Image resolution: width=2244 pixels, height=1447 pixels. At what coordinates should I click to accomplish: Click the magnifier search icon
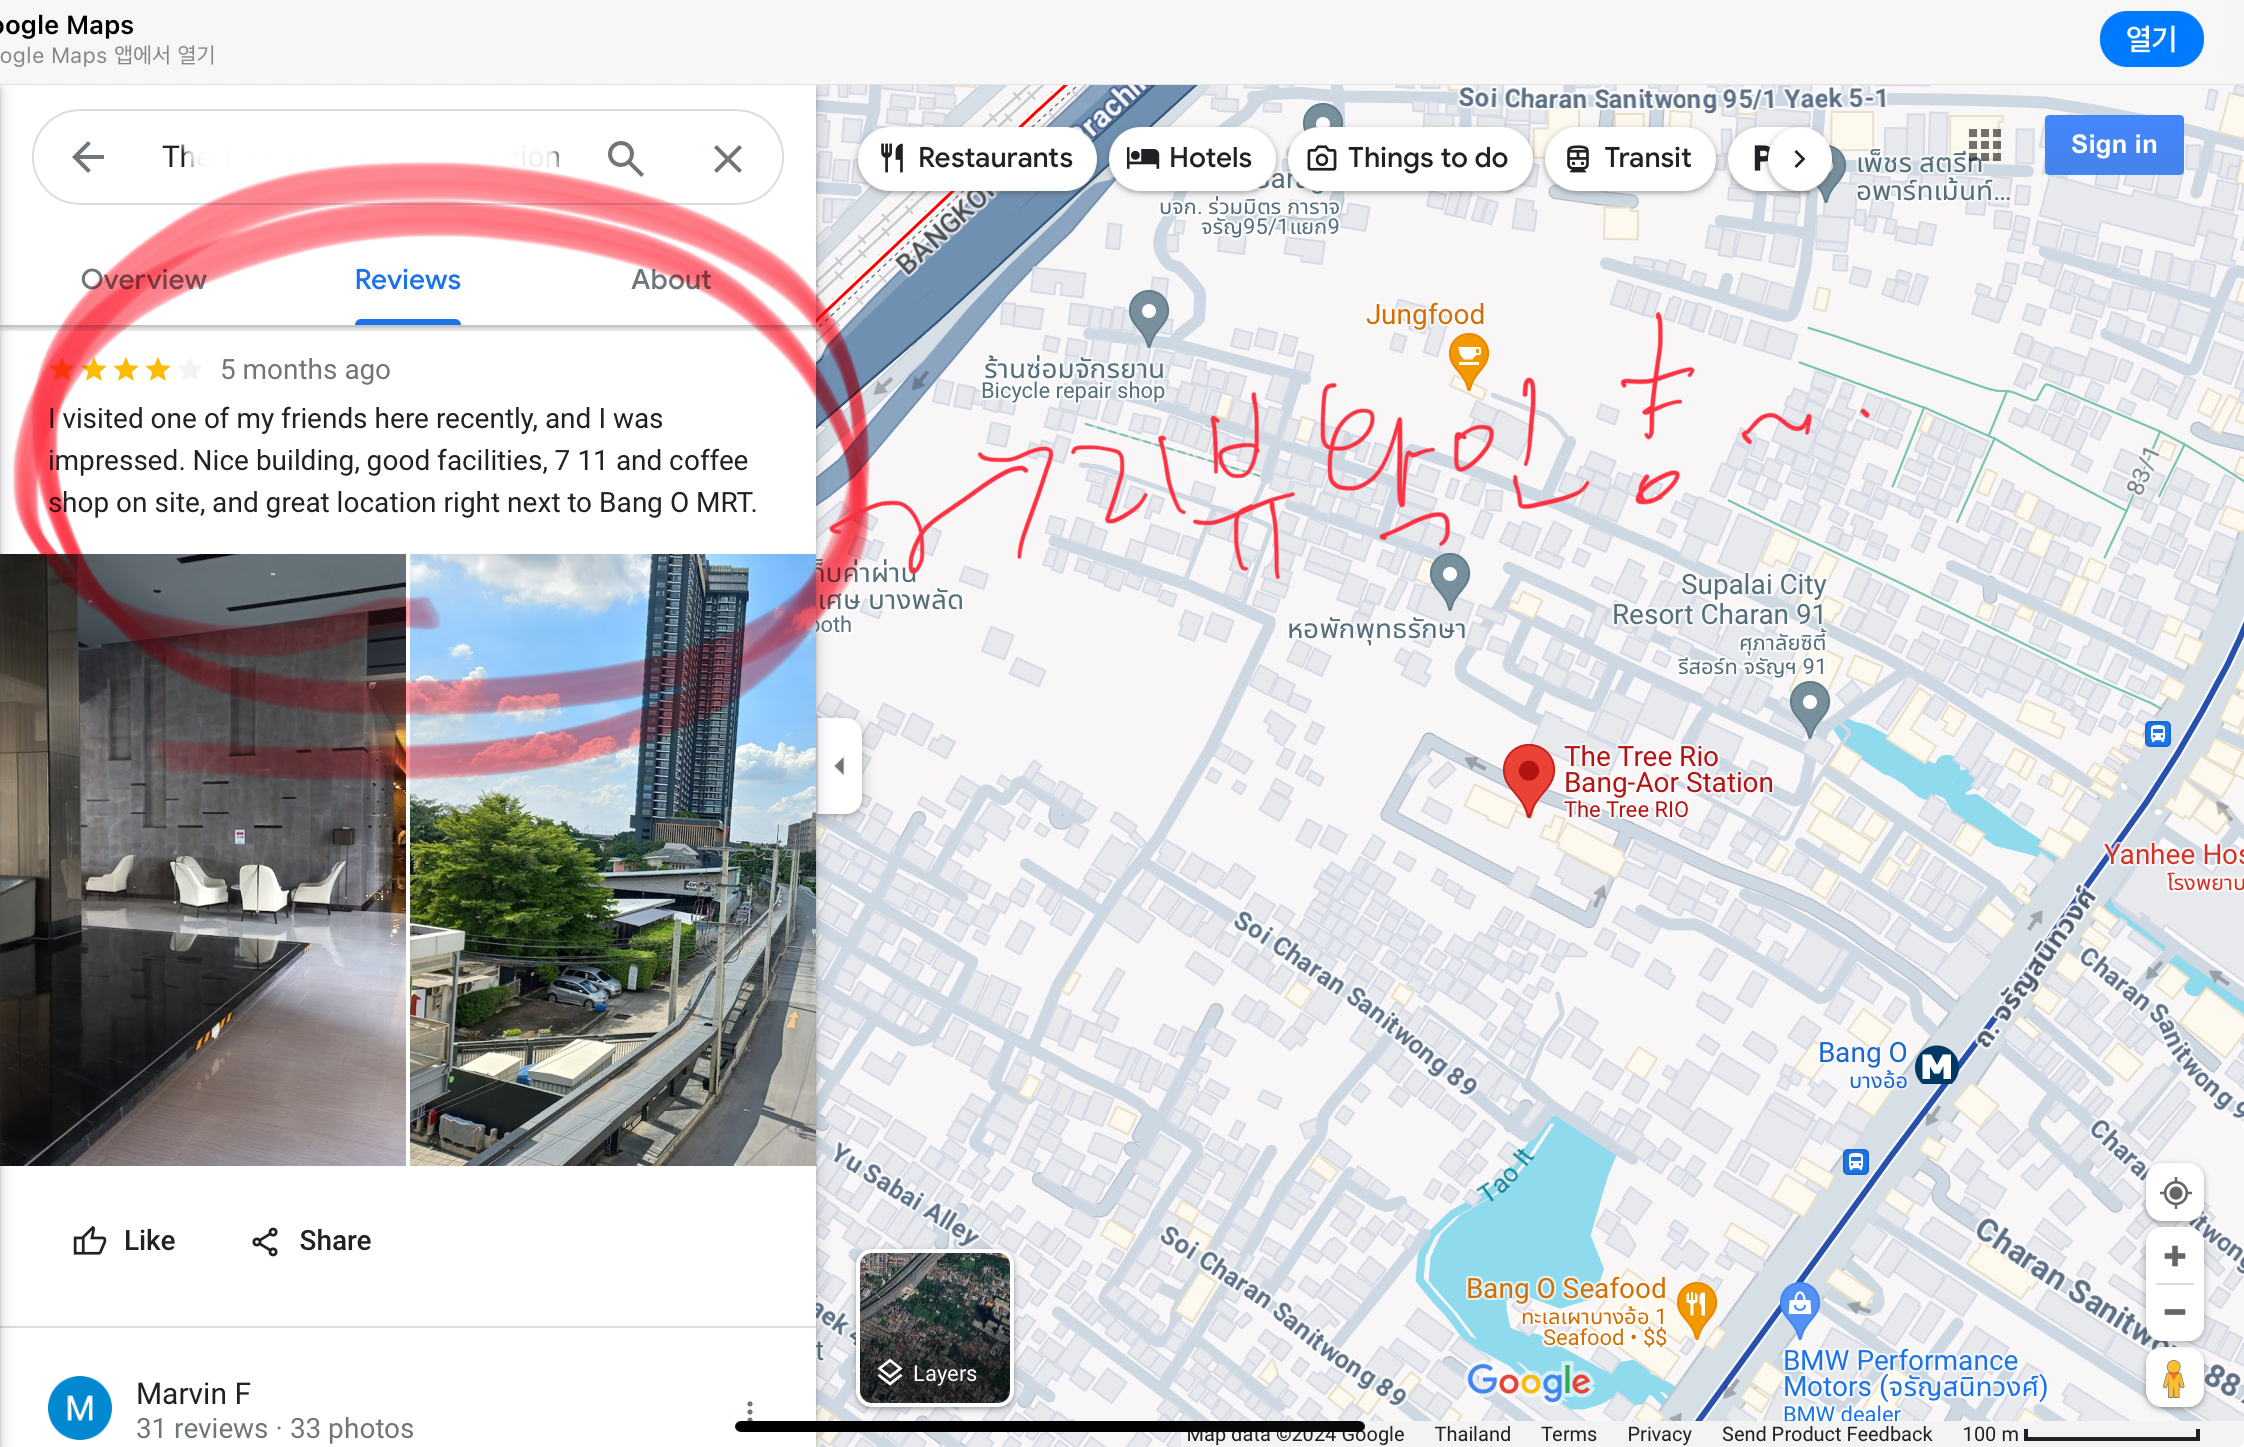point(626,157)
